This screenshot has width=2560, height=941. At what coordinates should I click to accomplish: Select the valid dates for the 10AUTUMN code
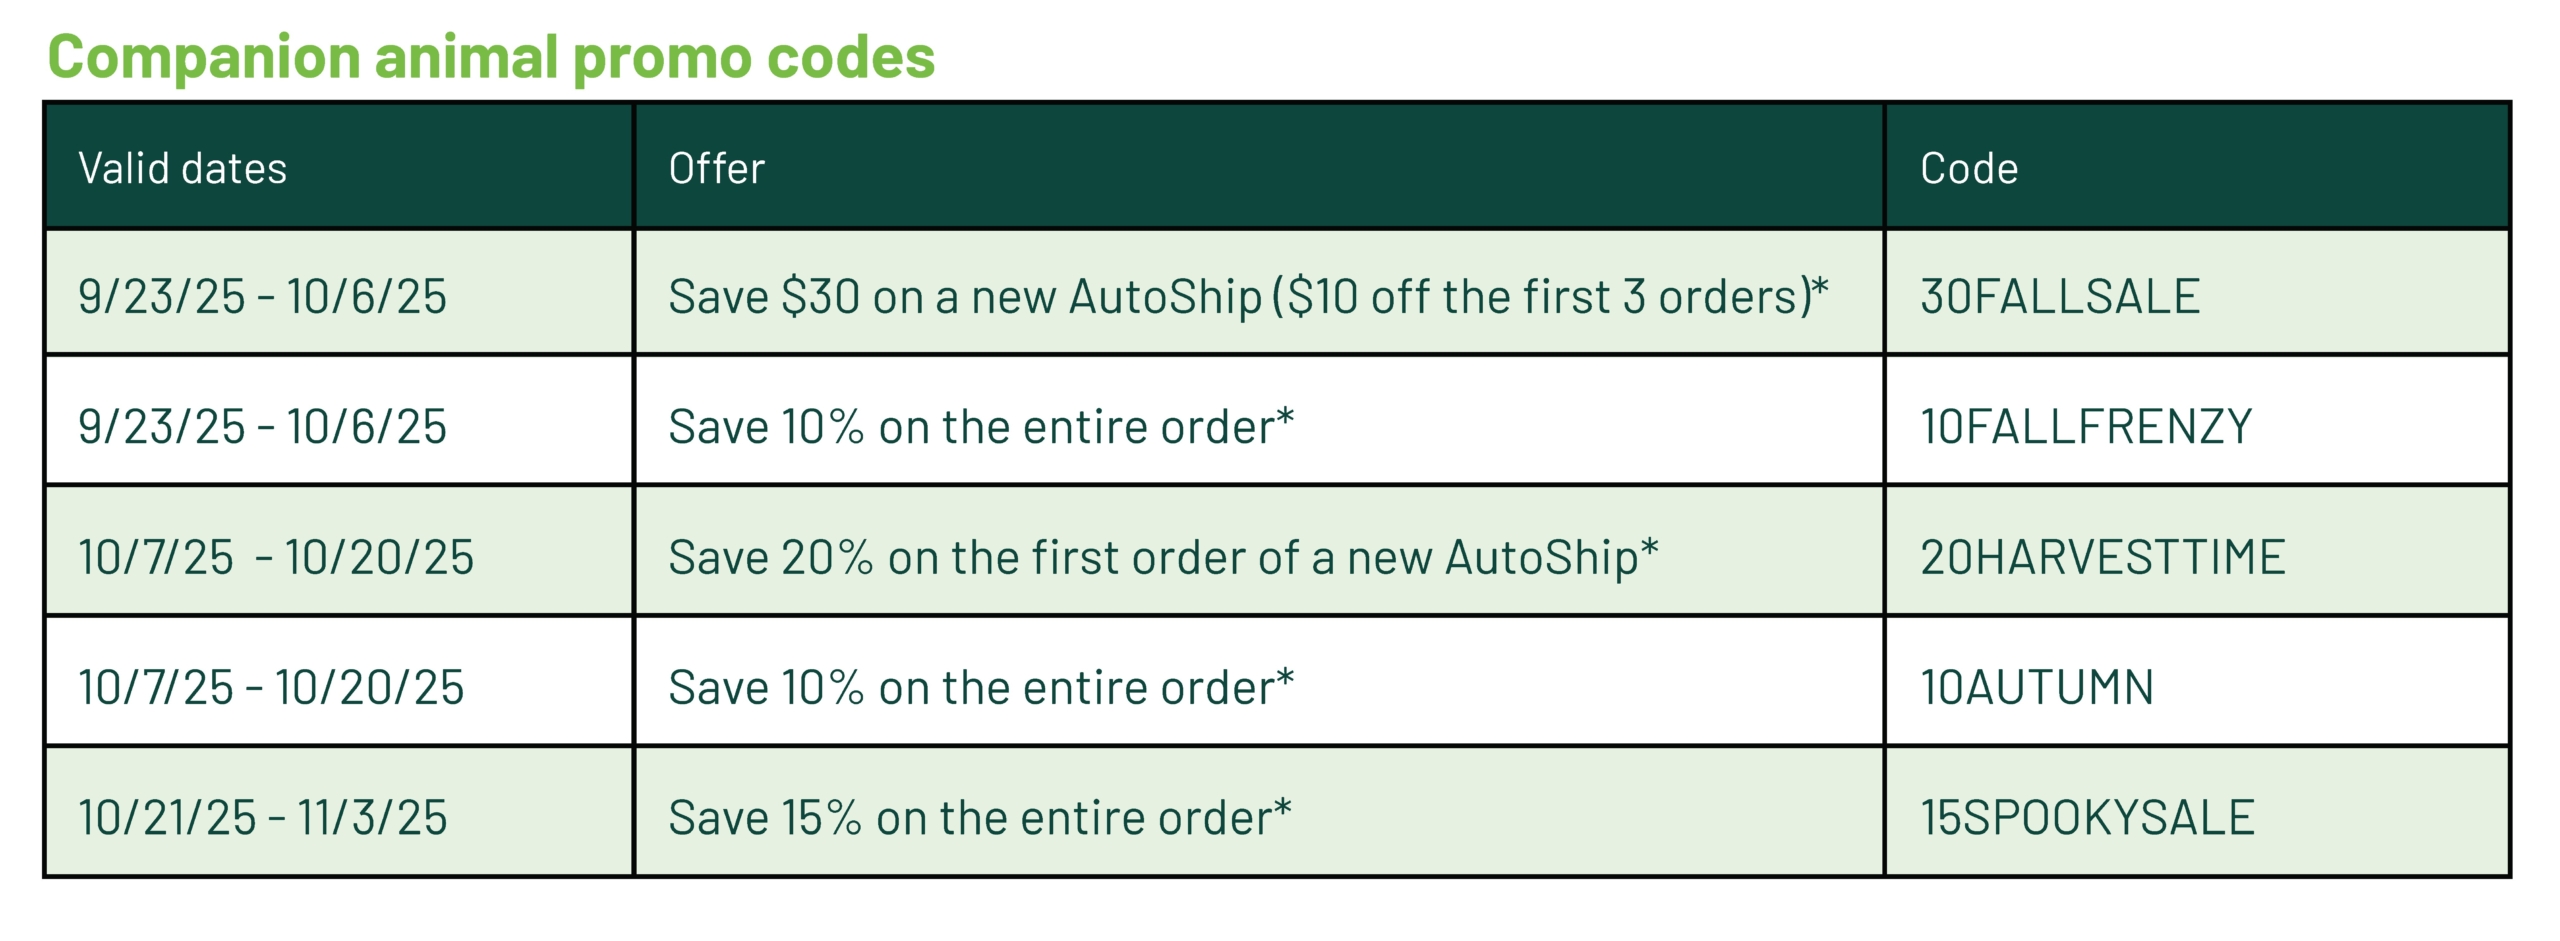[x=271, y=687]
